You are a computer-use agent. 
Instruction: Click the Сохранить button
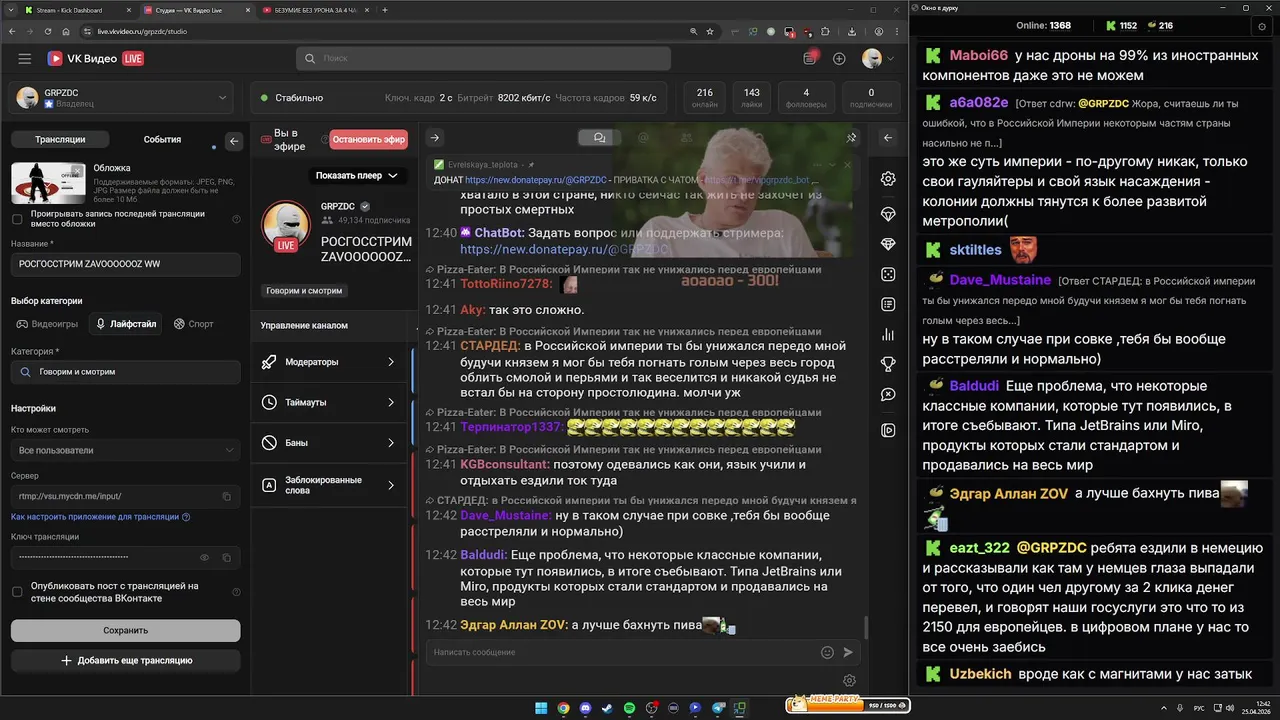tap(125, 630)
